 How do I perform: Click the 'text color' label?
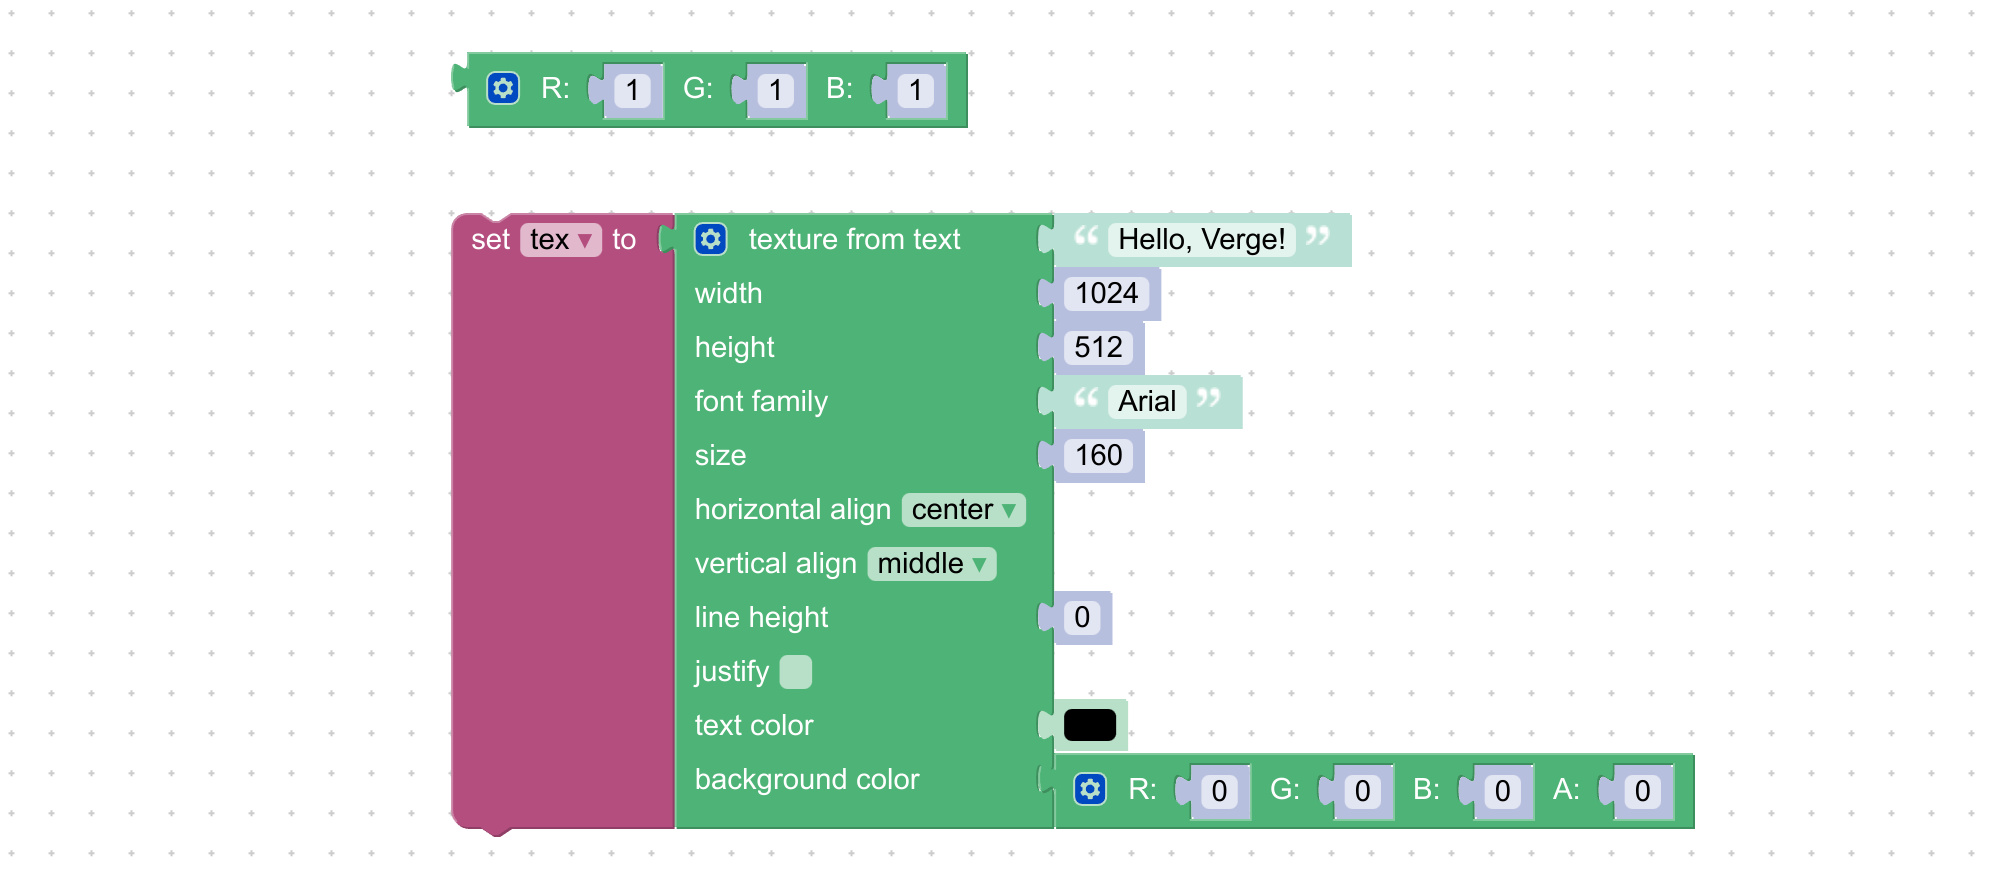(754, 725)
